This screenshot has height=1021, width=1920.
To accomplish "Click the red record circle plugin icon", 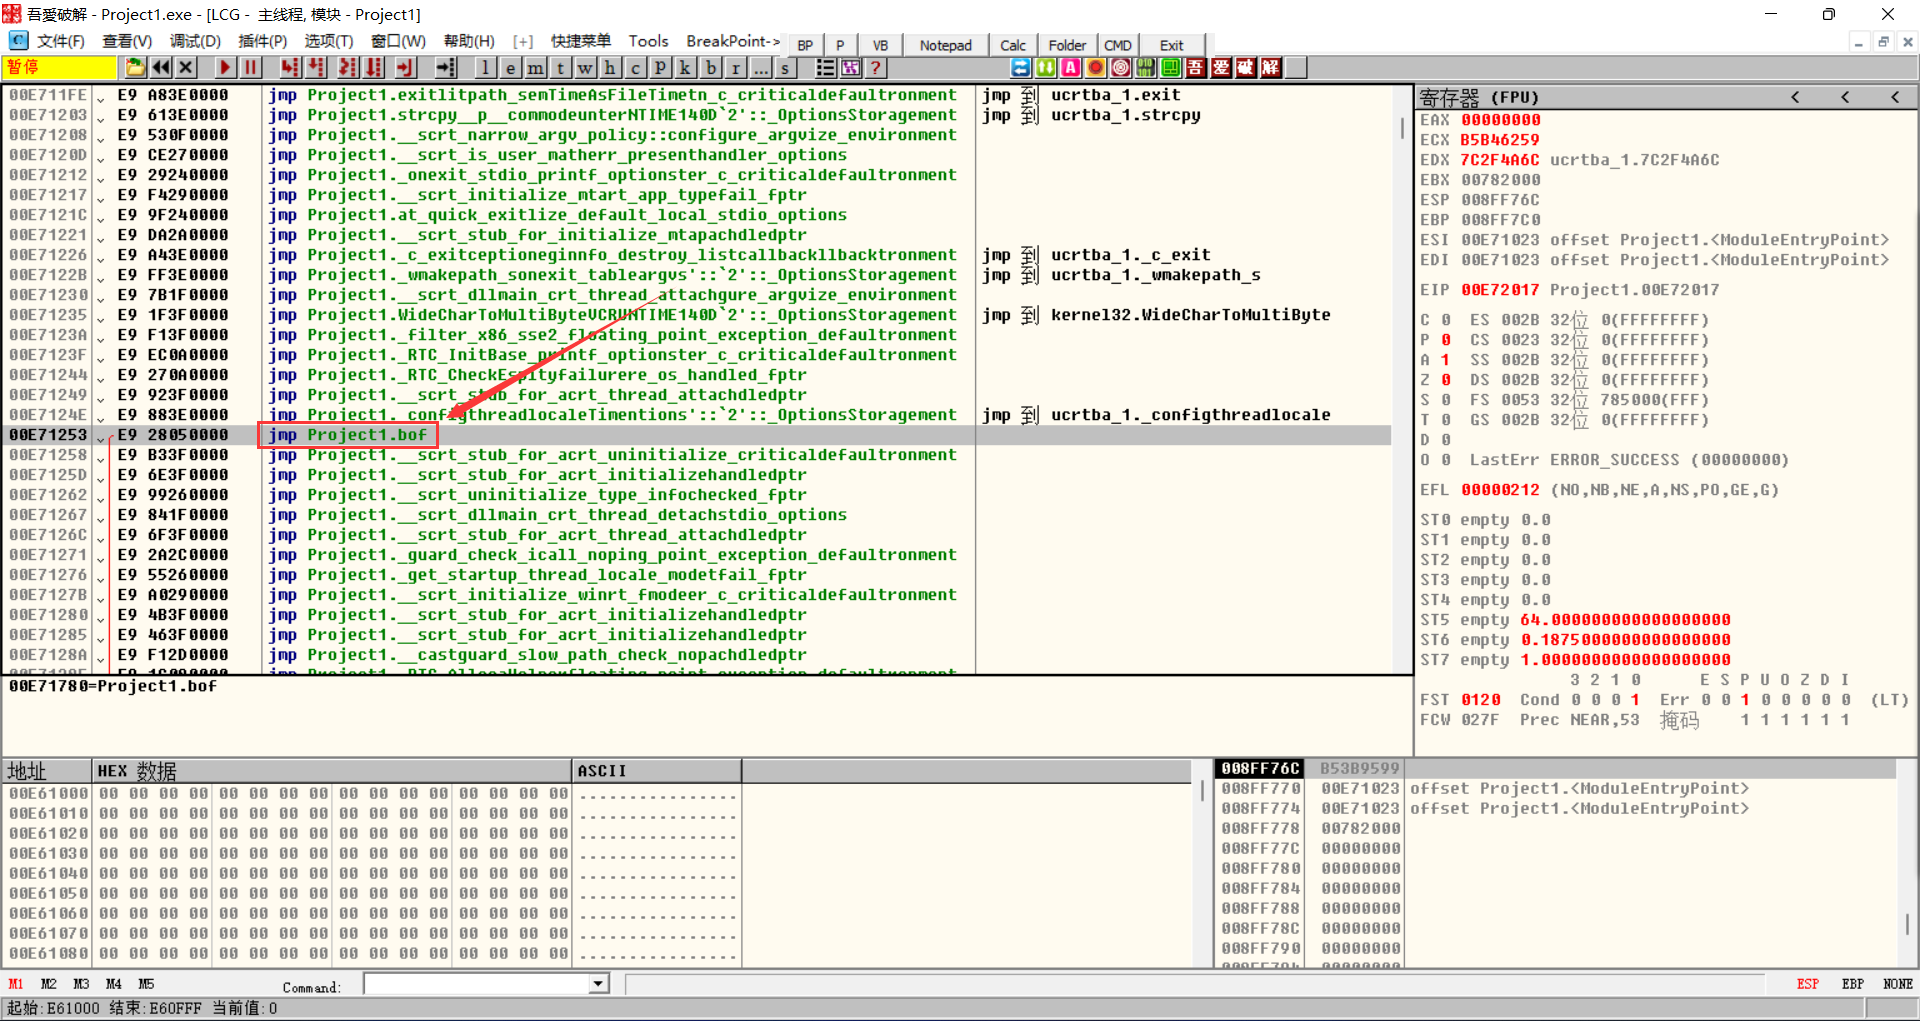I will (x=1095, y=68).
